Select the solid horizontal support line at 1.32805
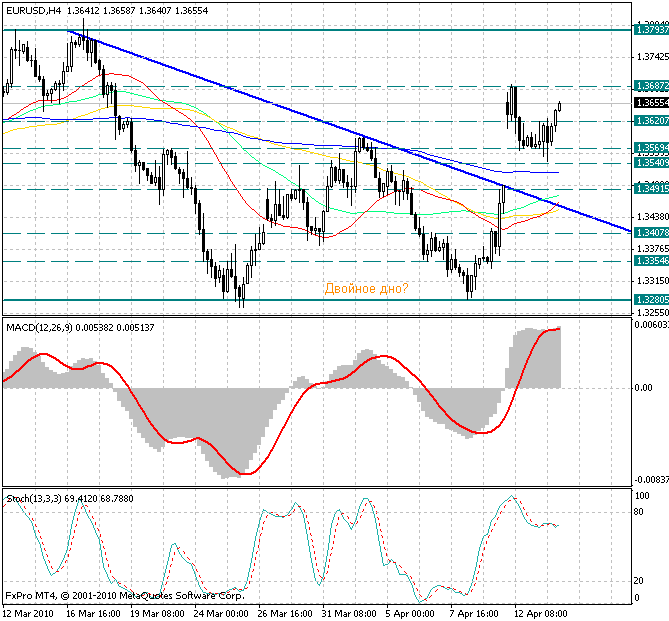Viewport: 669px width, 621px height. [317, 300]
